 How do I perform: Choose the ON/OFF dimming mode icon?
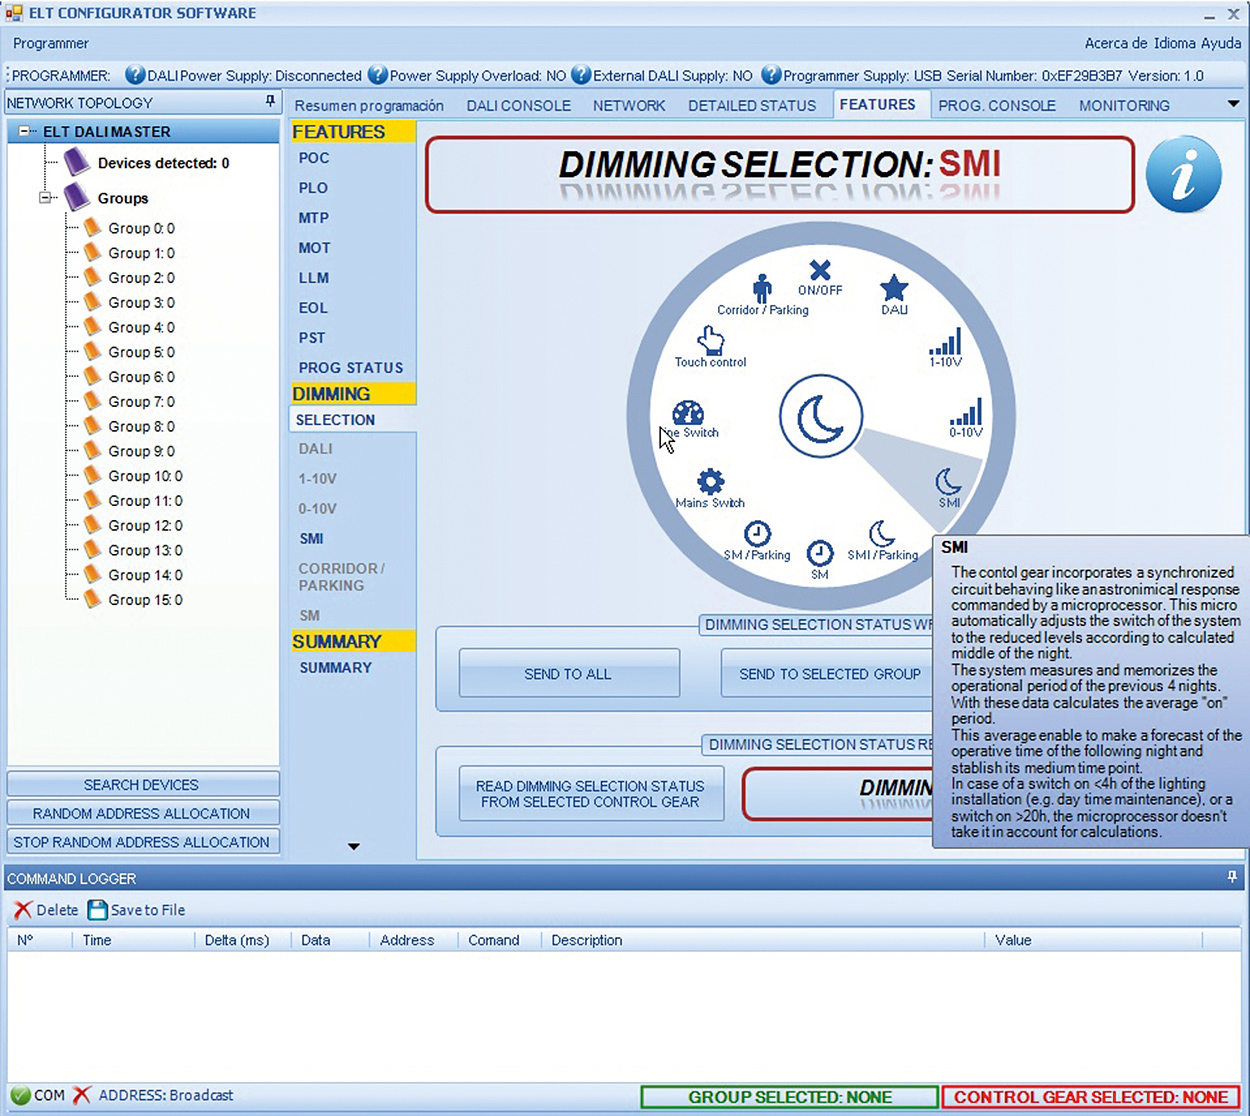click(x=820, y=270)
